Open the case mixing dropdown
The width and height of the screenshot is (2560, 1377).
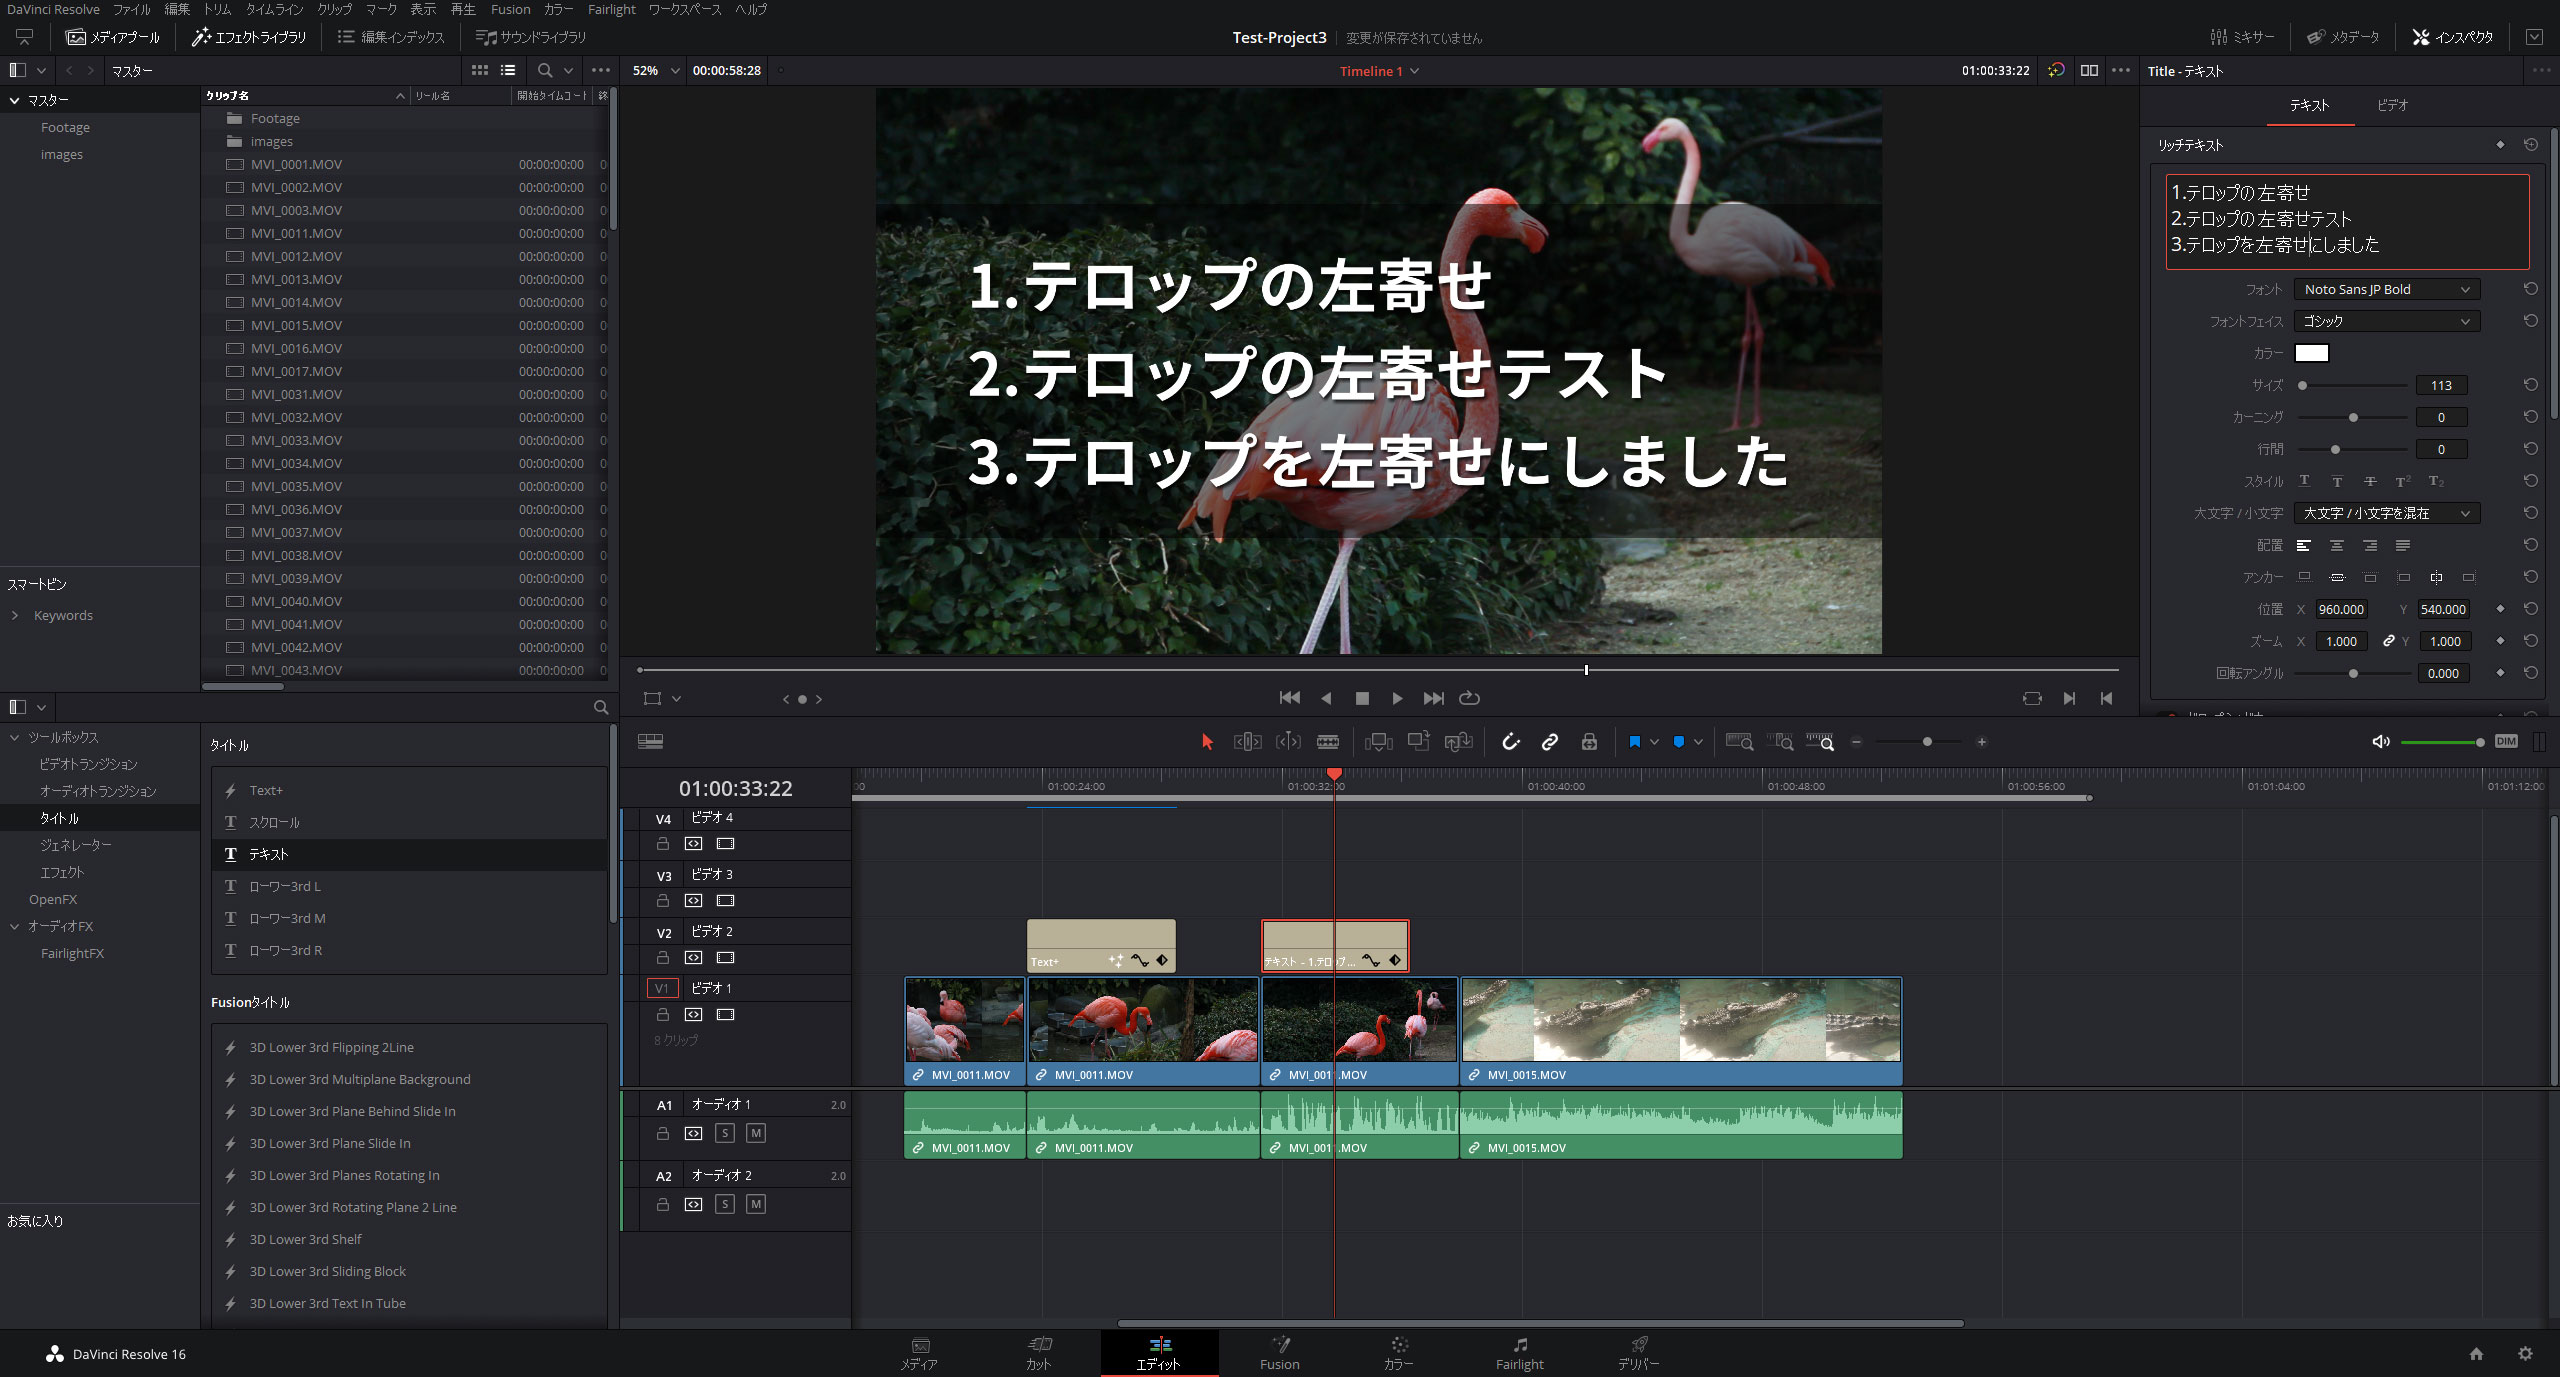(2386, 513)
